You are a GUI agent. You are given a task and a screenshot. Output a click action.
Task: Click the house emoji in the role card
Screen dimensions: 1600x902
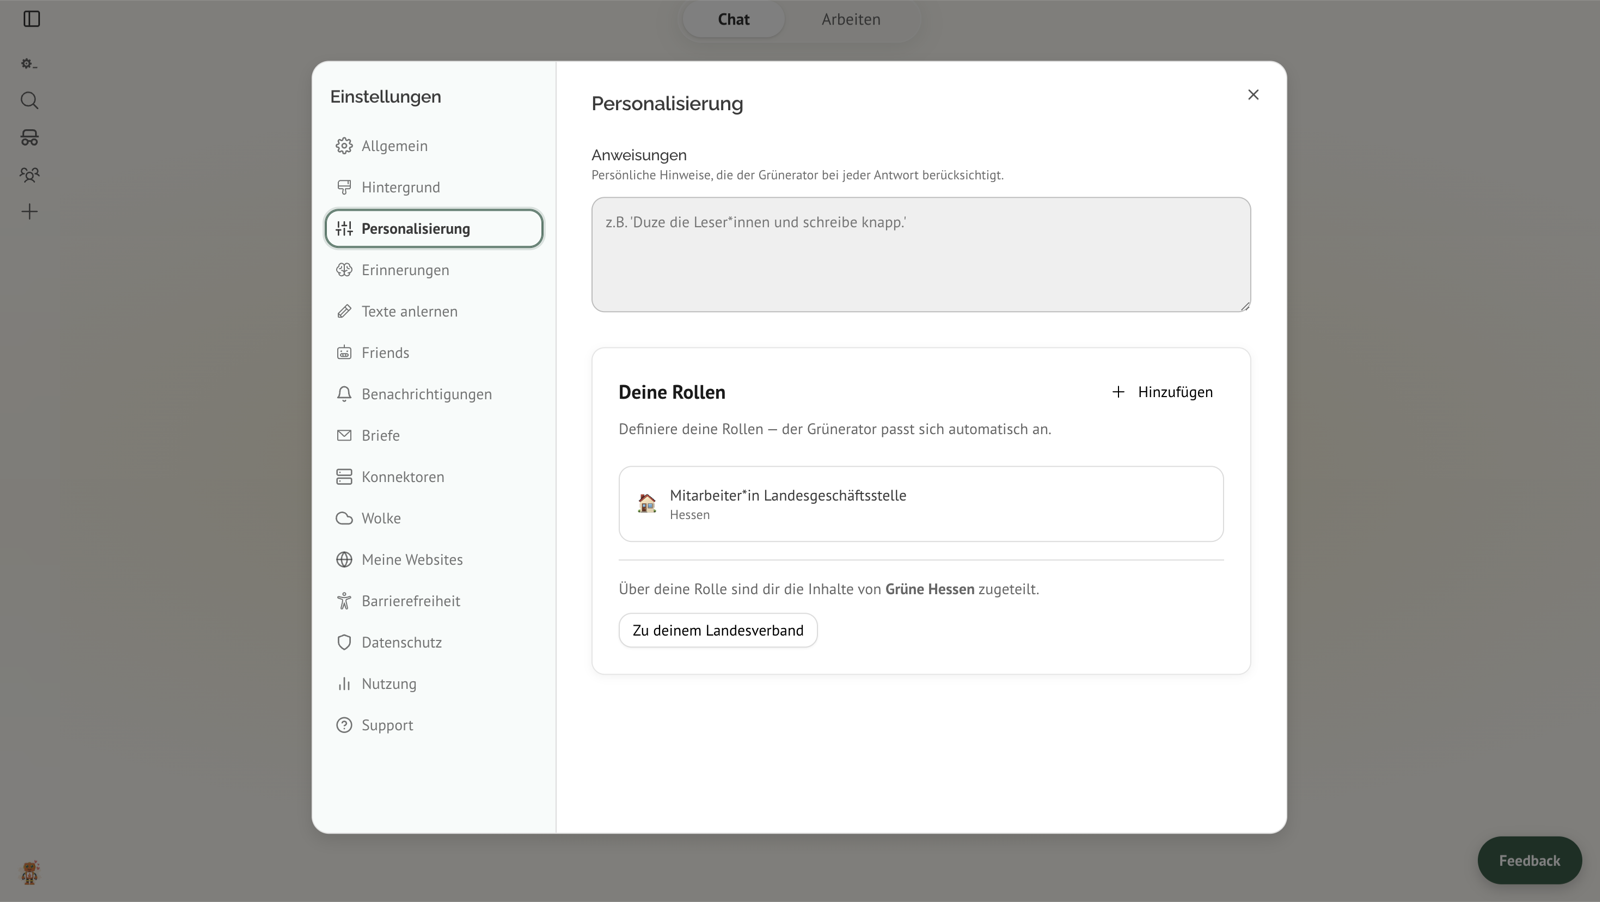(x=647, y=503)
